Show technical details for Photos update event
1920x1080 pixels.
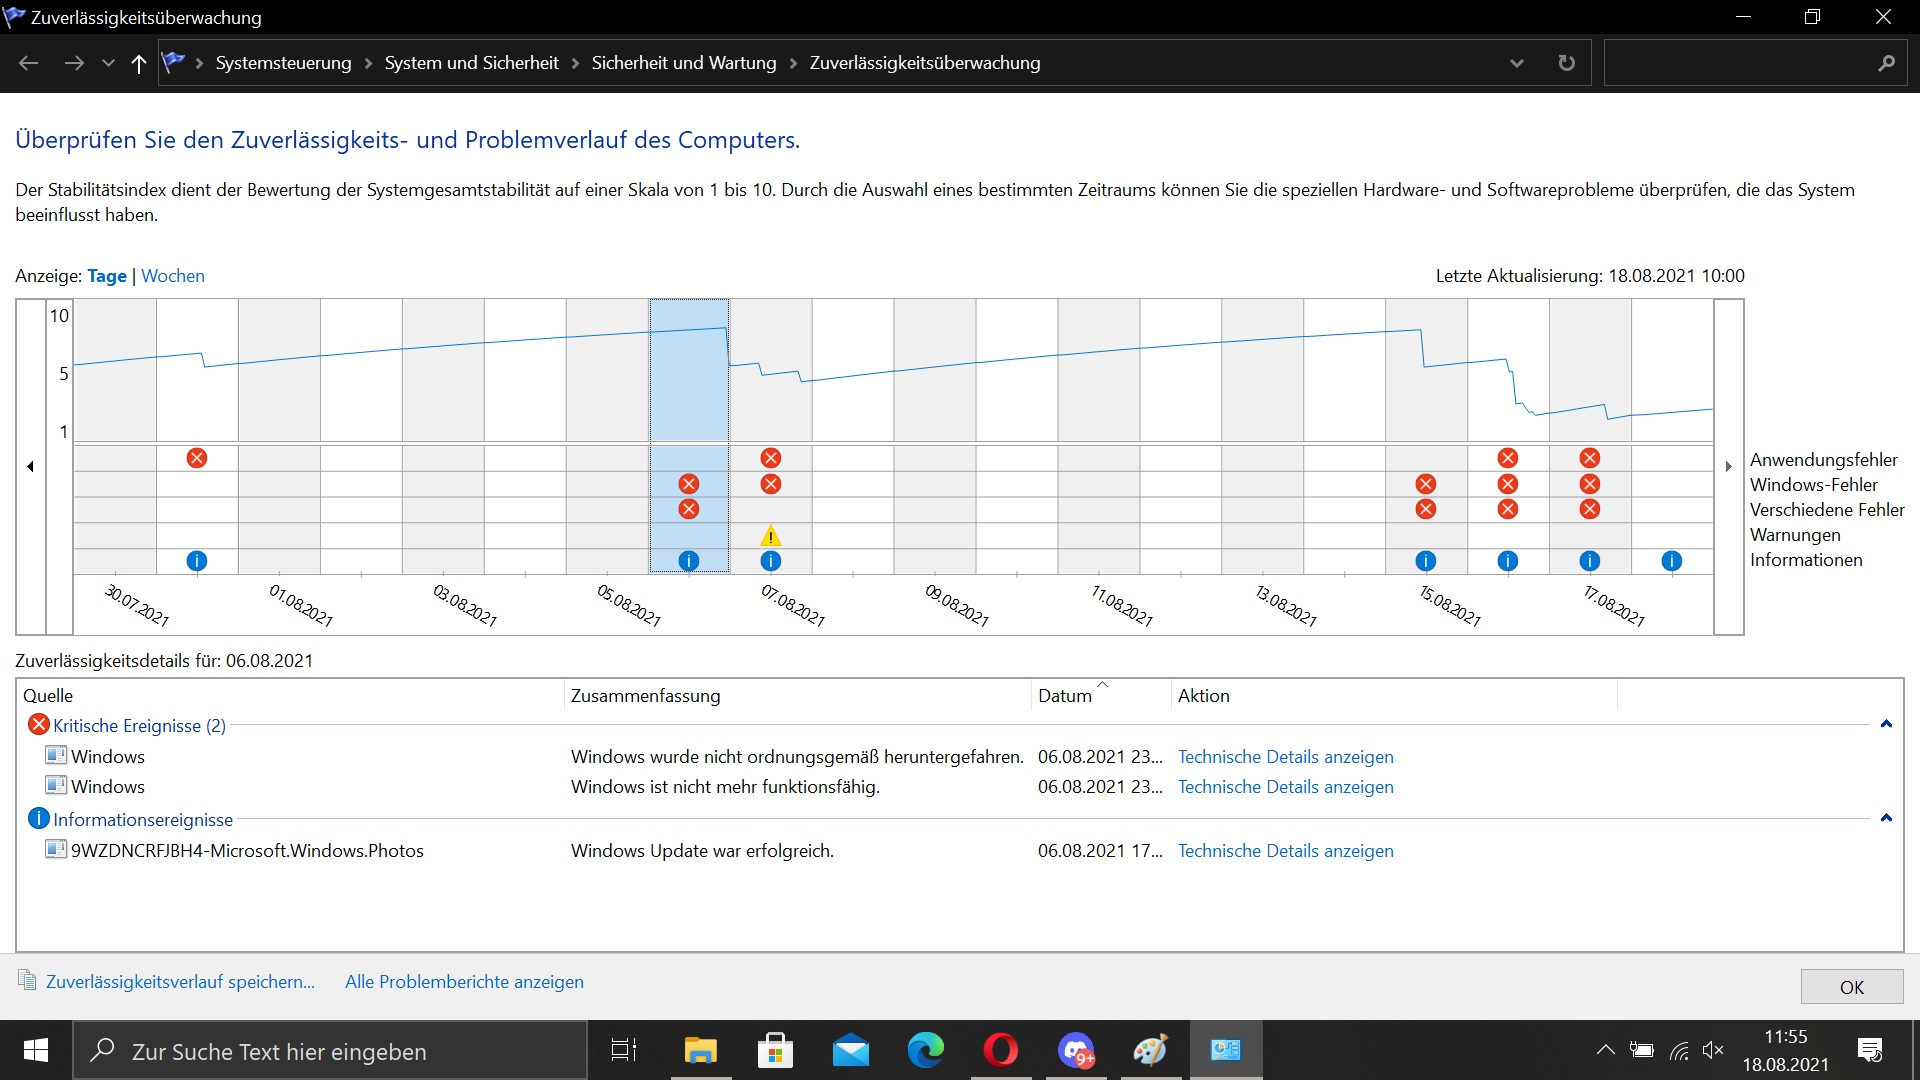pos(1285,851)
